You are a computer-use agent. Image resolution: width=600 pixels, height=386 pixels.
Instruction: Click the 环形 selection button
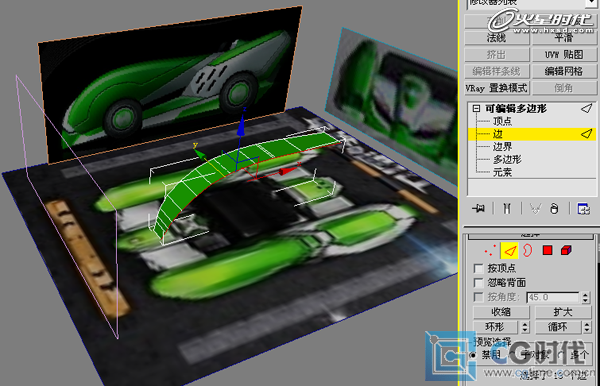496,327
